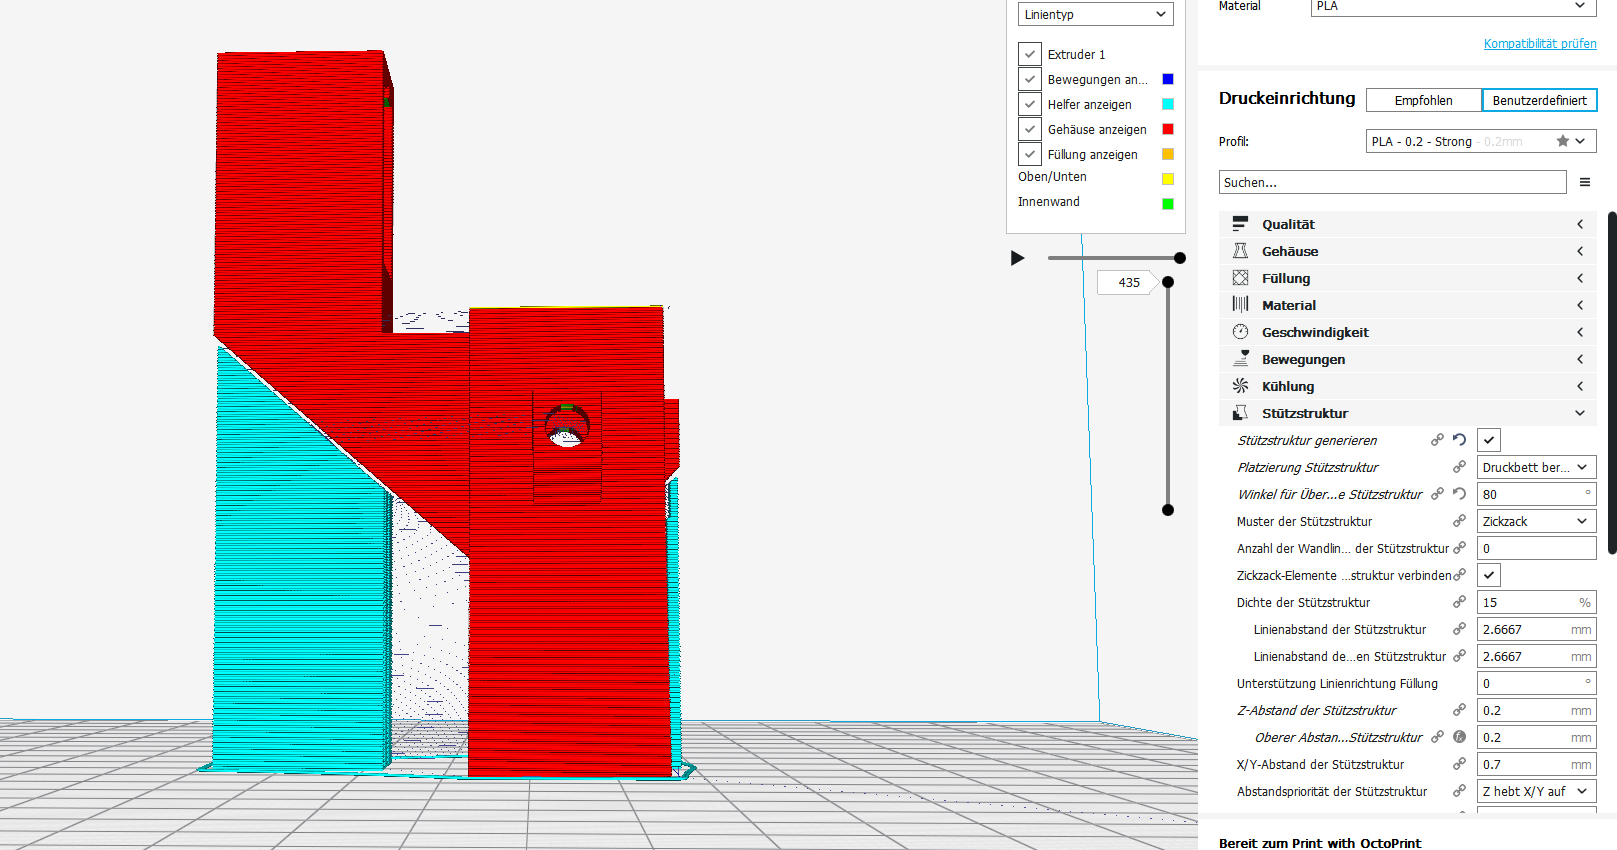Click the orange Füllung color swatch
The width and height of the screenshot is (1617, 850).
pos(1168,154)
